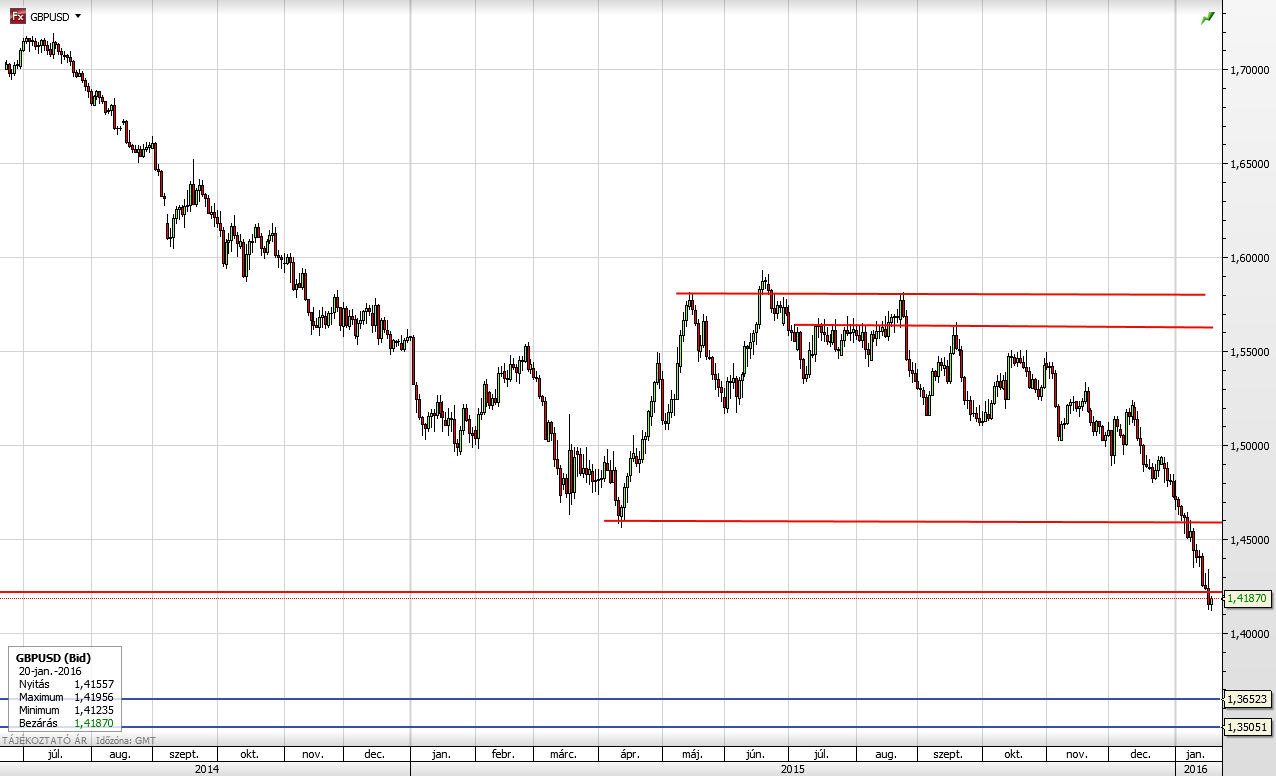Viewport: 1276px width, 776px height.
Task: Click the 2015 year label on the time axis
Action: click(x=792, y=769)
